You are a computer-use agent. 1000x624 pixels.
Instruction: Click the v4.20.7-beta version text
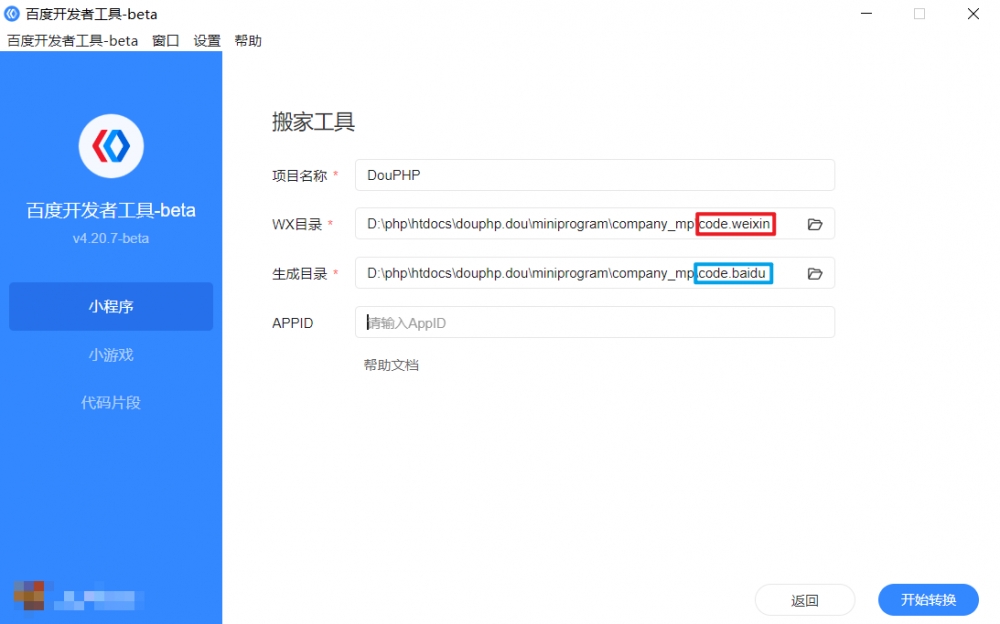click(x=111, y=238)
